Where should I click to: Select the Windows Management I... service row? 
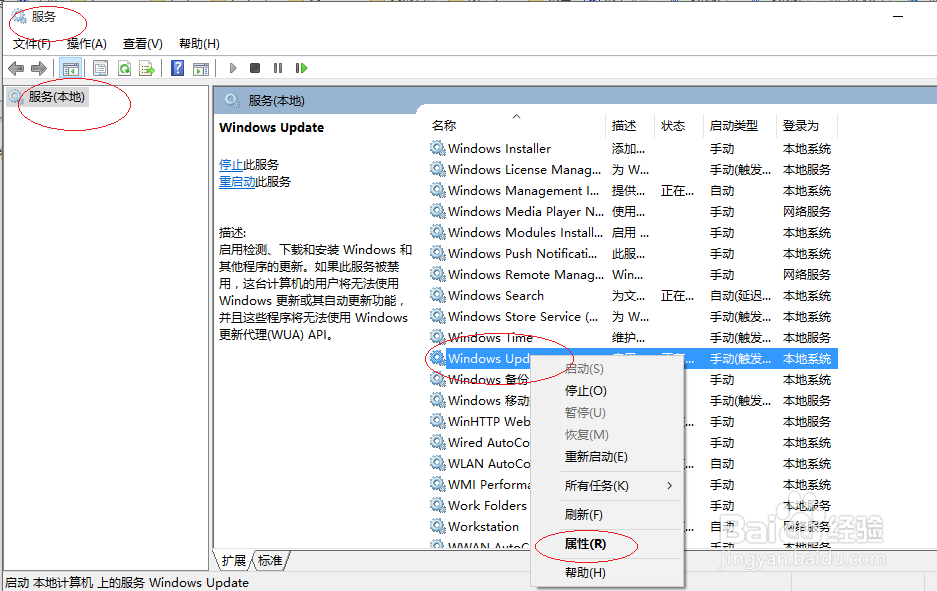pos(633,191)
